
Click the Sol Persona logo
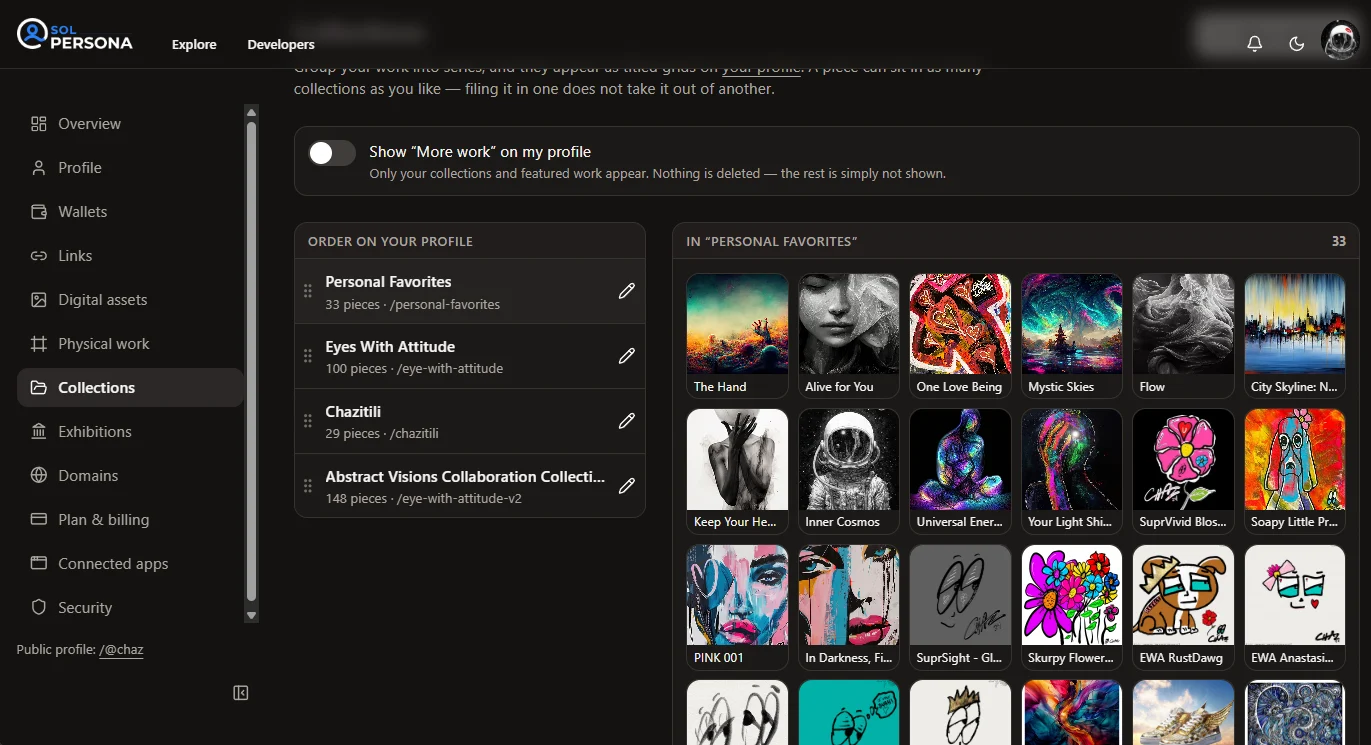point(75,35)
